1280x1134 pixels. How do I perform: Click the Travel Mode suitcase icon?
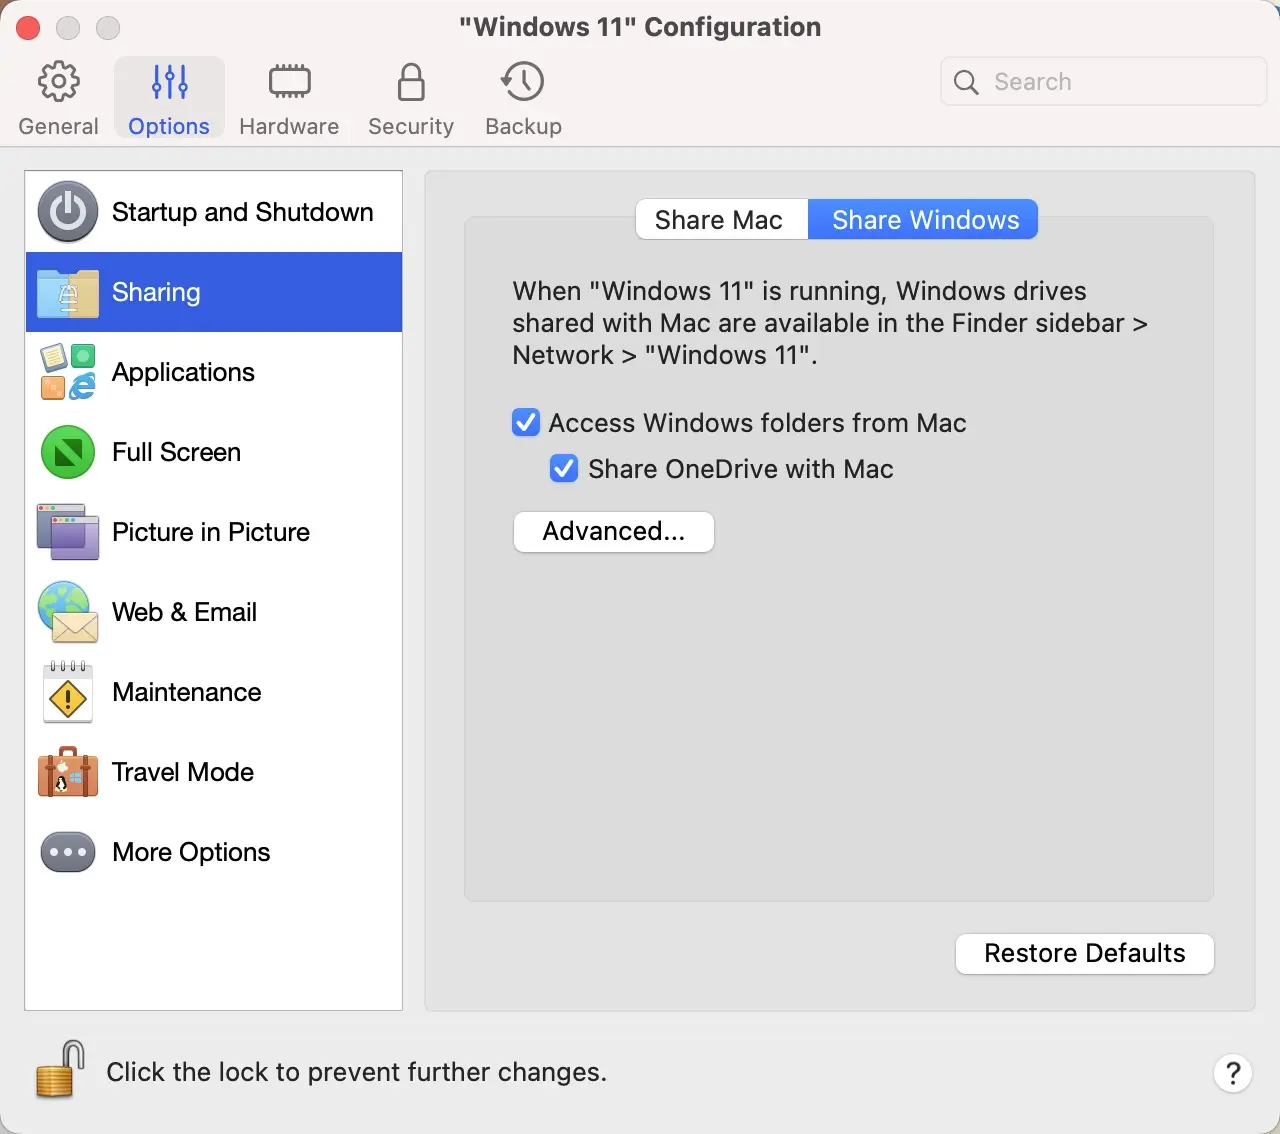pos(68,772)
